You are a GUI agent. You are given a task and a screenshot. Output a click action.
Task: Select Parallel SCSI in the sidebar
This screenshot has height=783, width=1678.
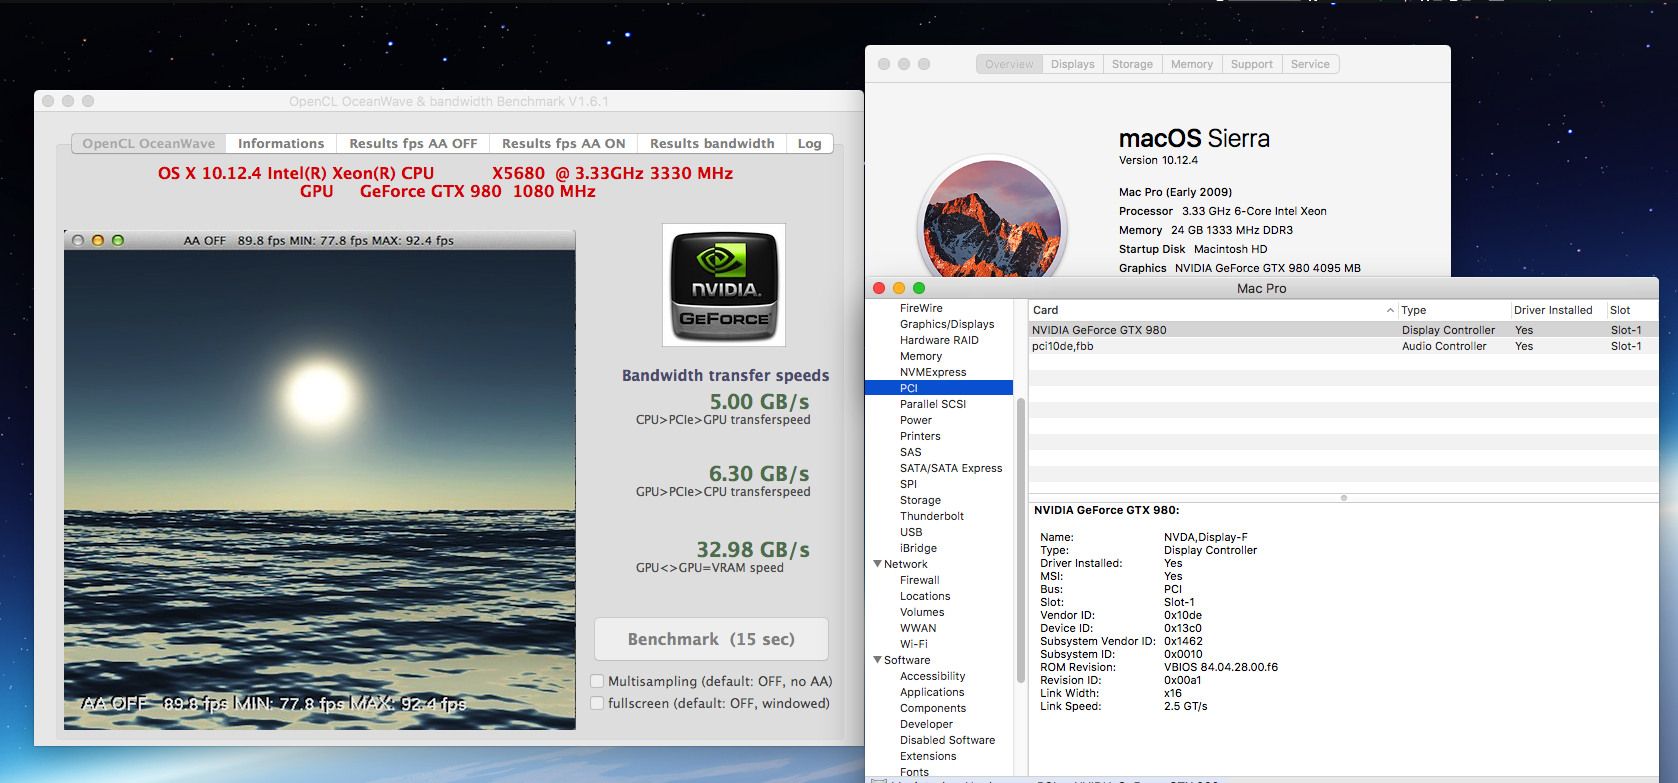tap(933, 404)
